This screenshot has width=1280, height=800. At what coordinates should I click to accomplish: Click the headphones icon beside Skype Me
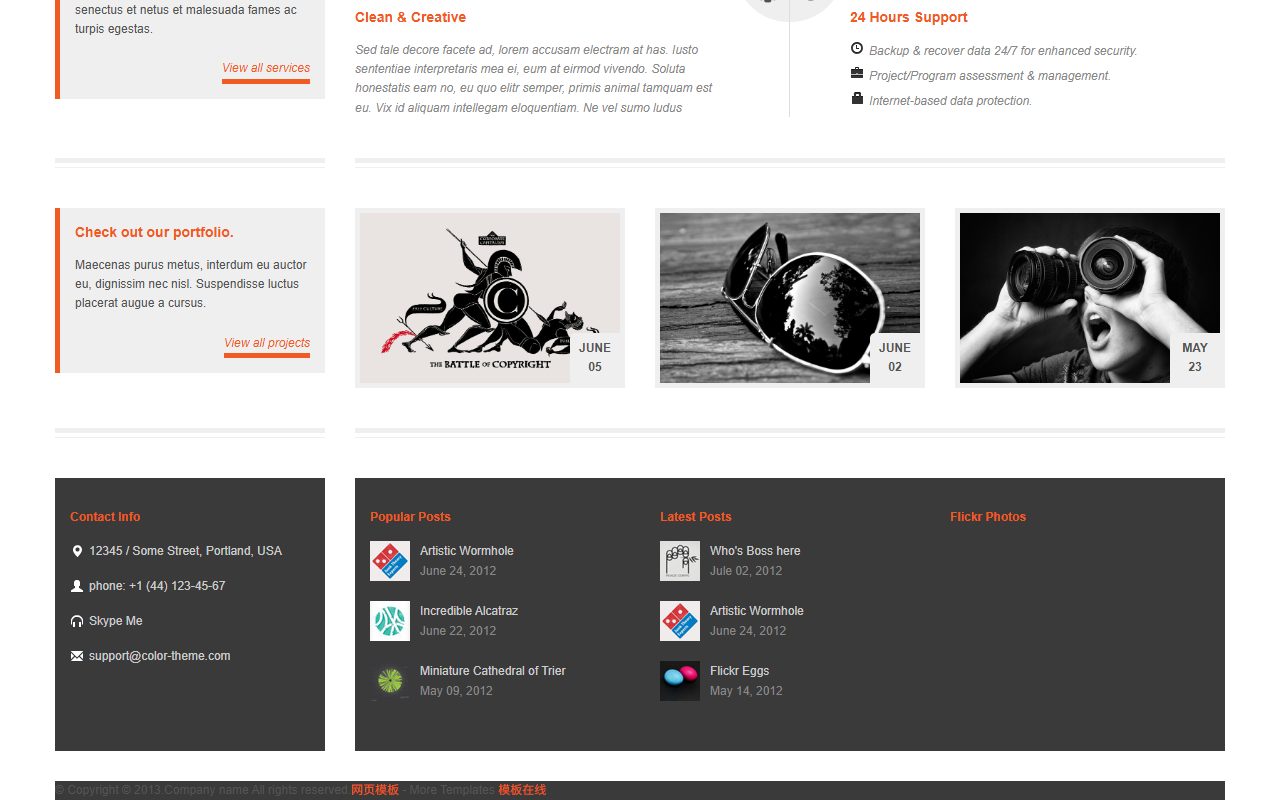pyautogui.click(x=77, y=621)
